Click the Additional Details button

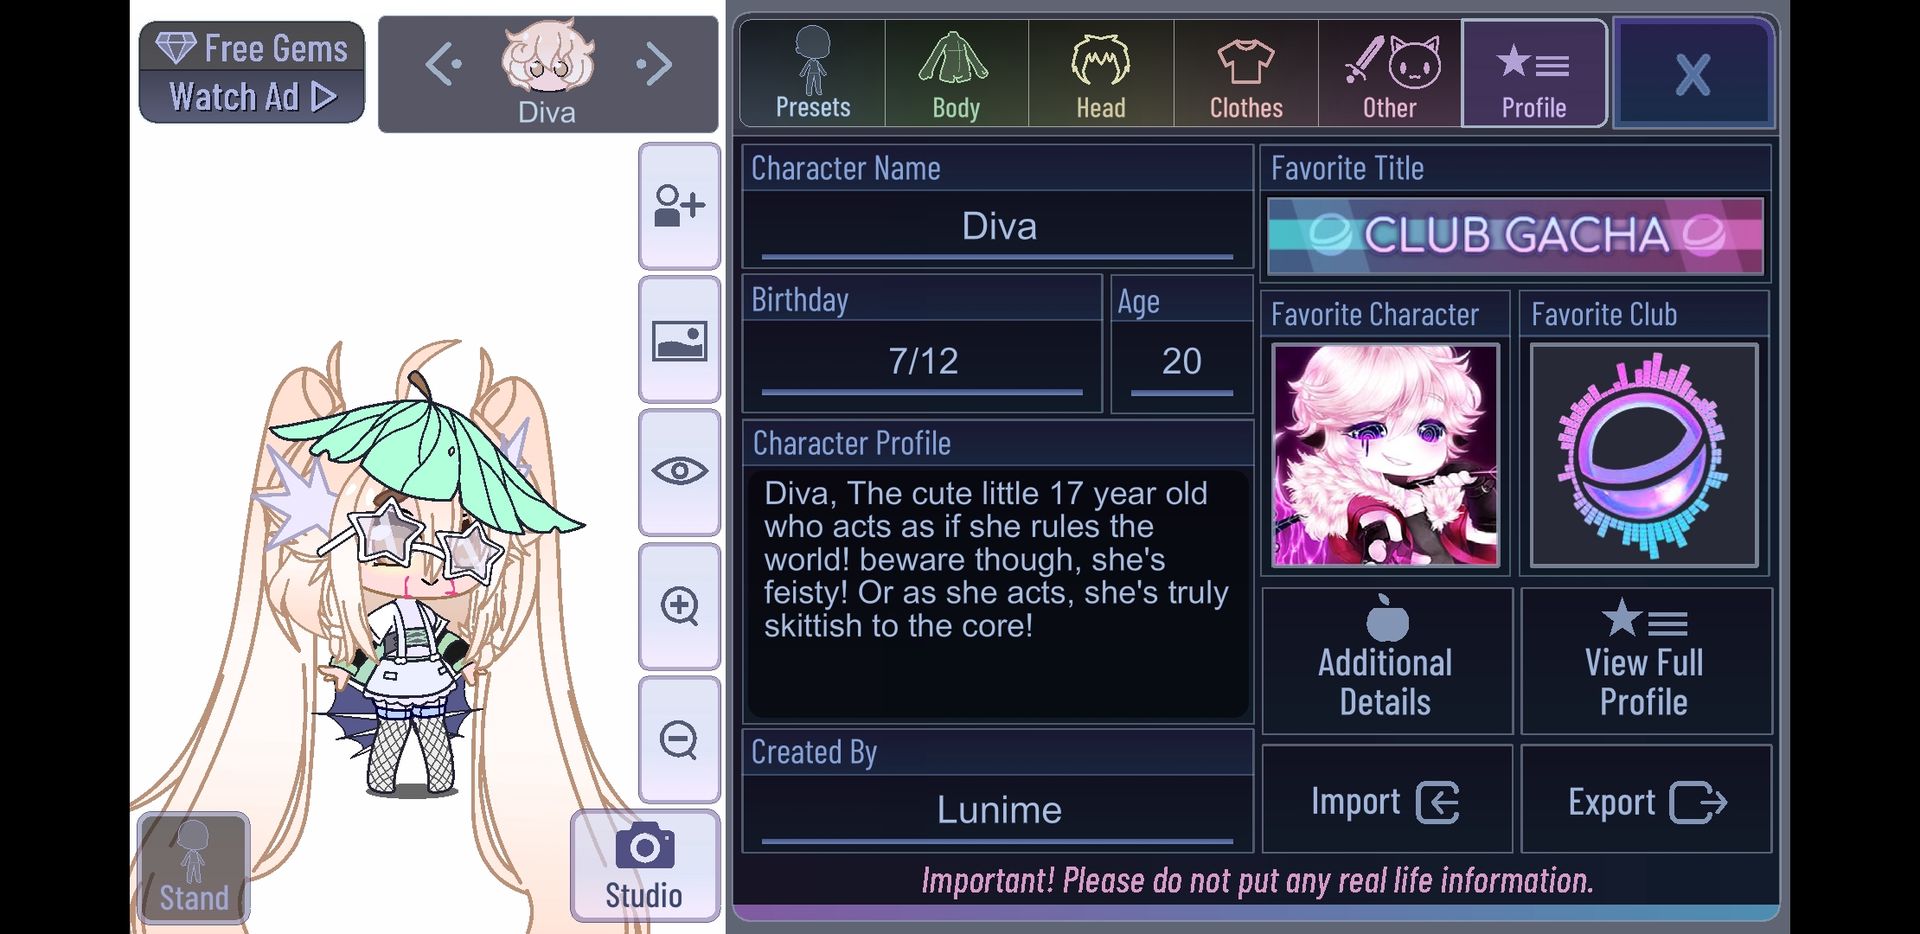[x=1387, y=661]
